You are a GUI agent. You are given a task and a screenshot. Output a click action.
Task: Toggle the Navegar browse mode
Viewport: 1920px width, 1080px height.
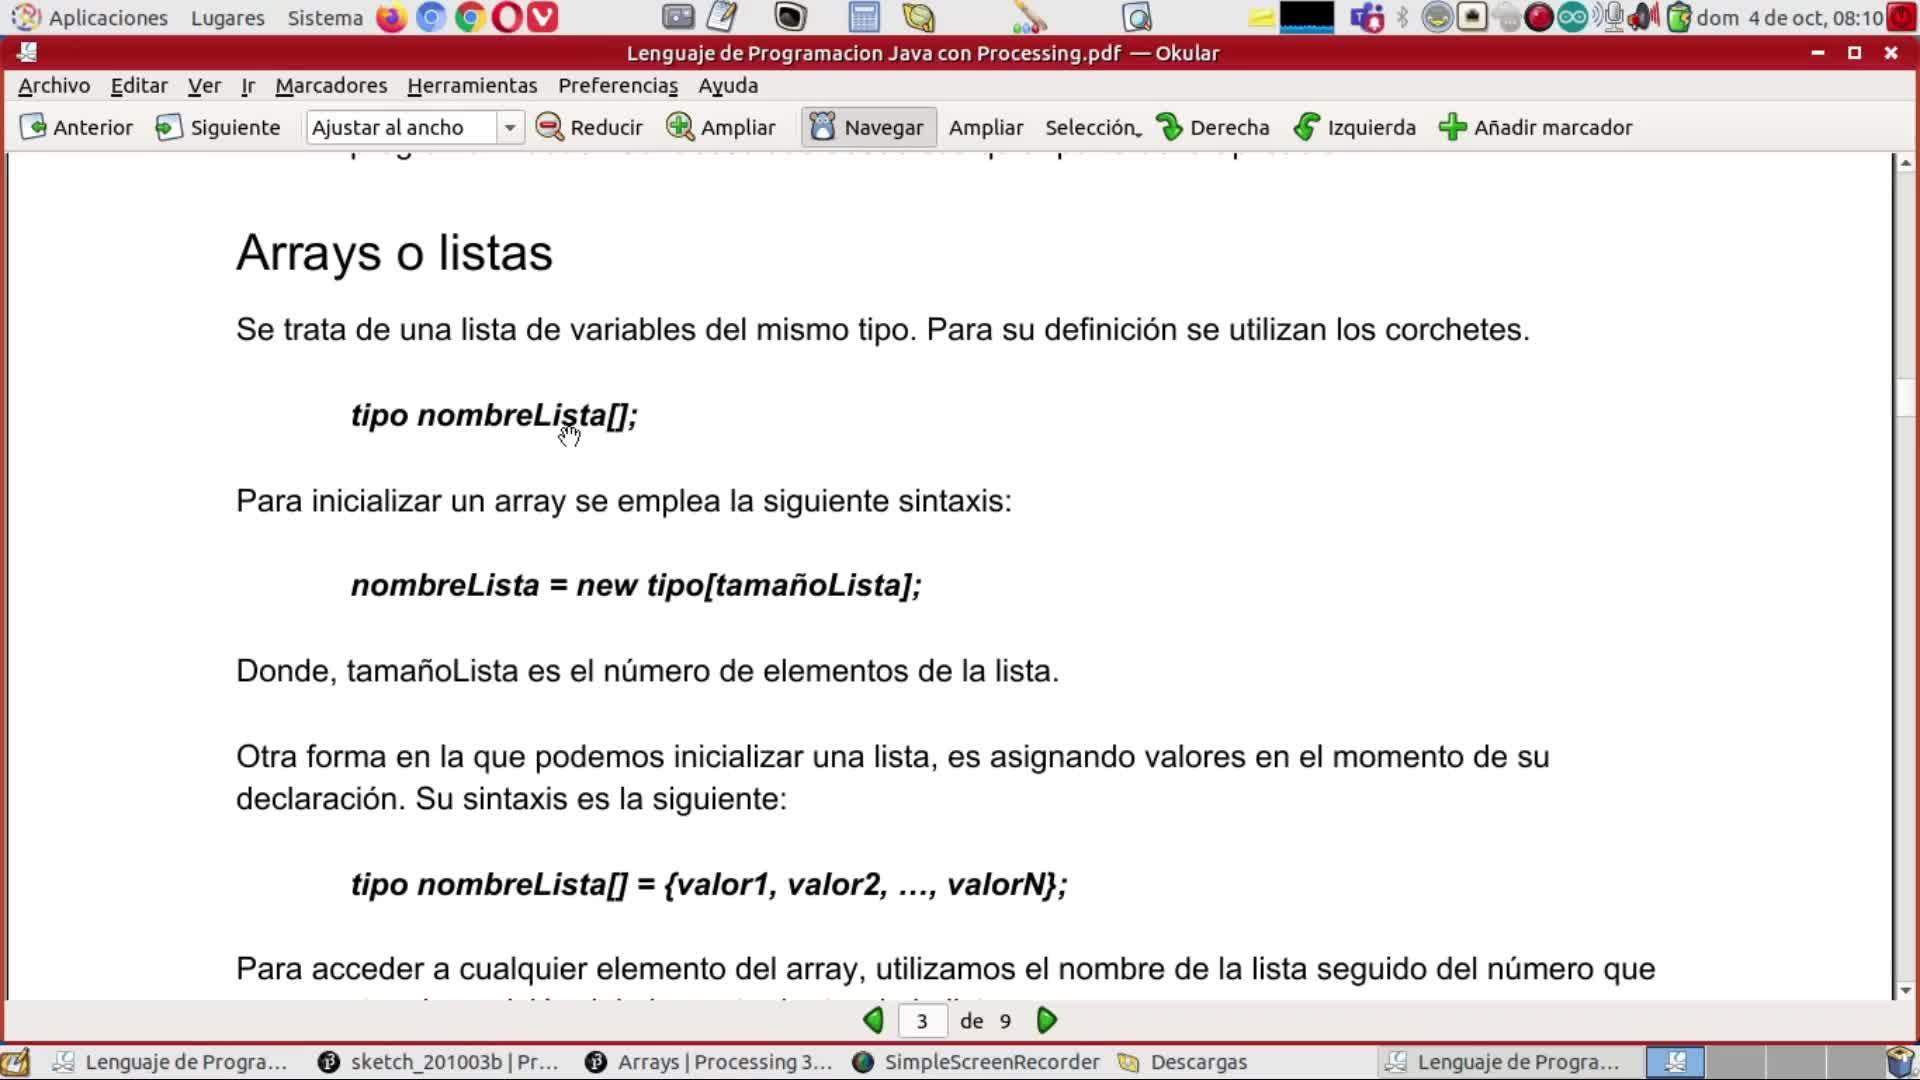click(x=868, y=127)
